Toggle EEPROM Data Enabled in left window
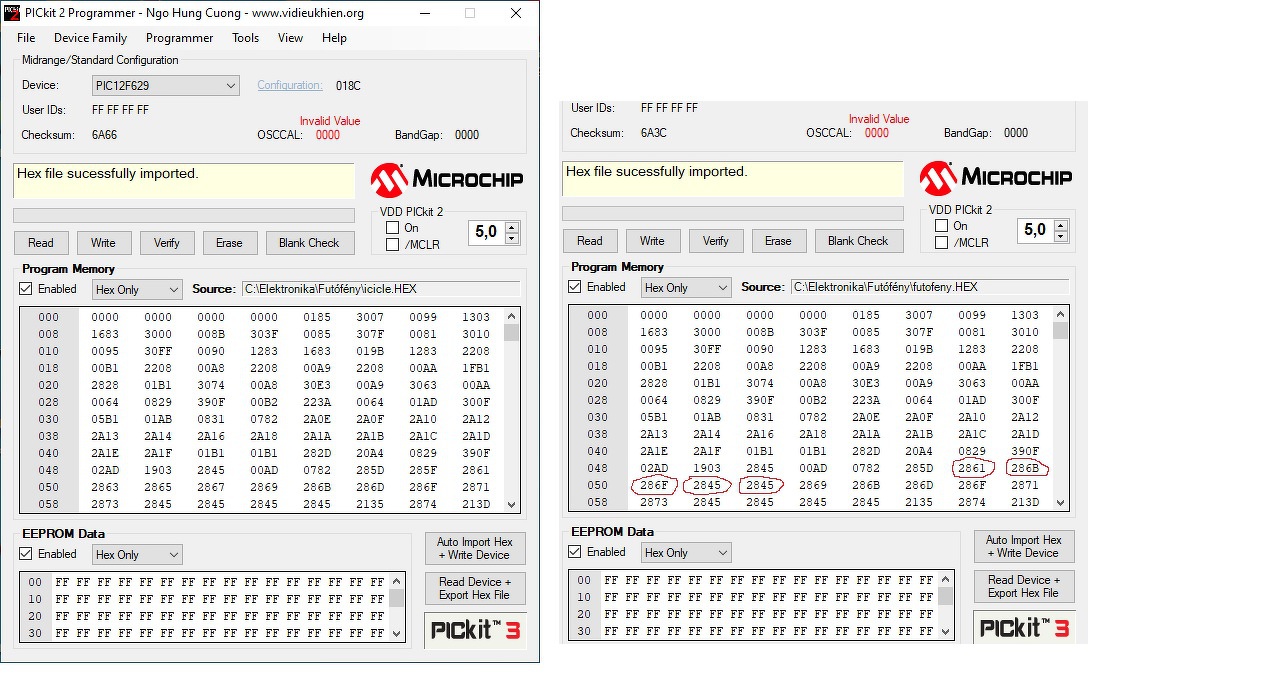The height and width of the screenshot is (686, 1276). pos(26,554)
